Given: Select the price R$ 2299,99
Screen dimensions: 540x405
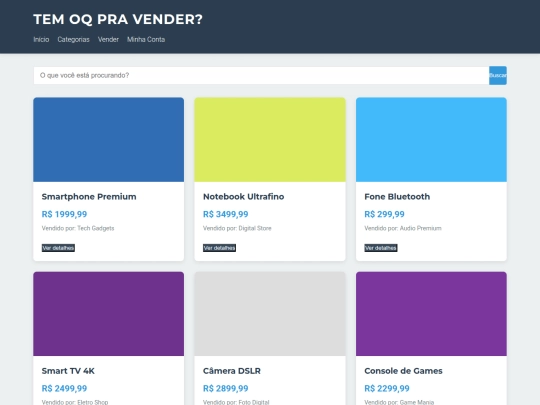Looking at the screenshot, I should [x=387, y=388].
